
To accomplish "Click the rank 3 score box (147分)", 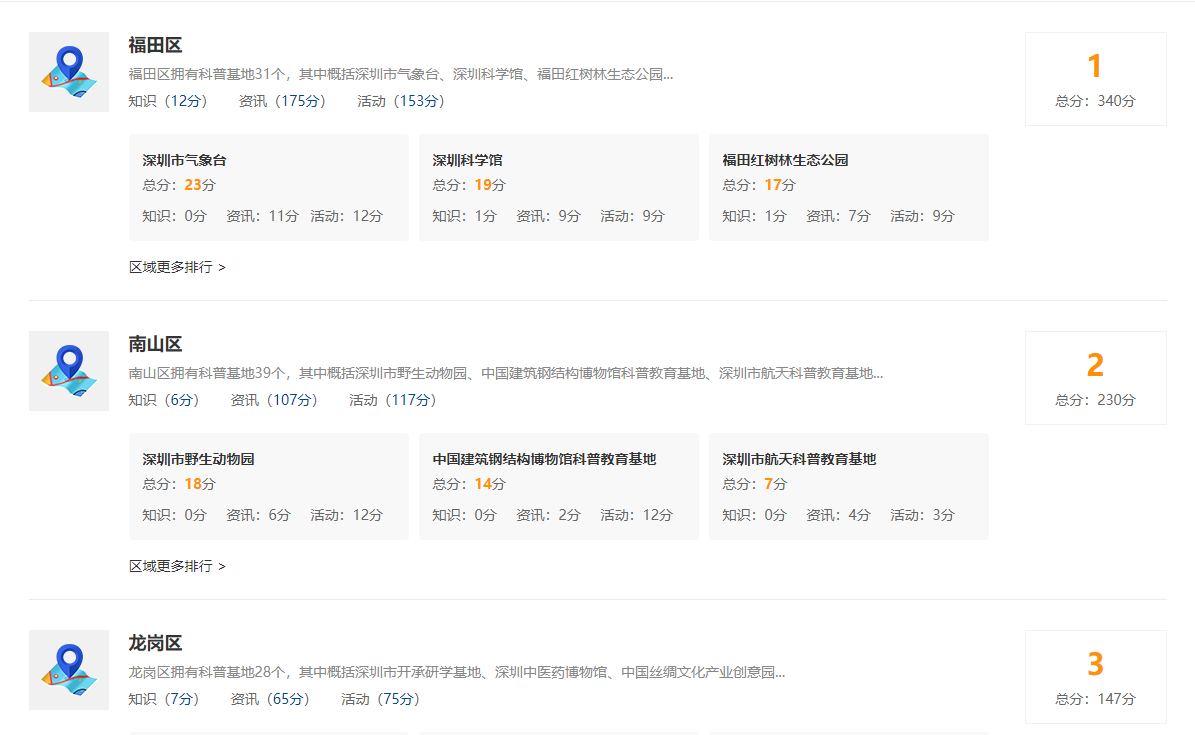I will [1095, 677].
